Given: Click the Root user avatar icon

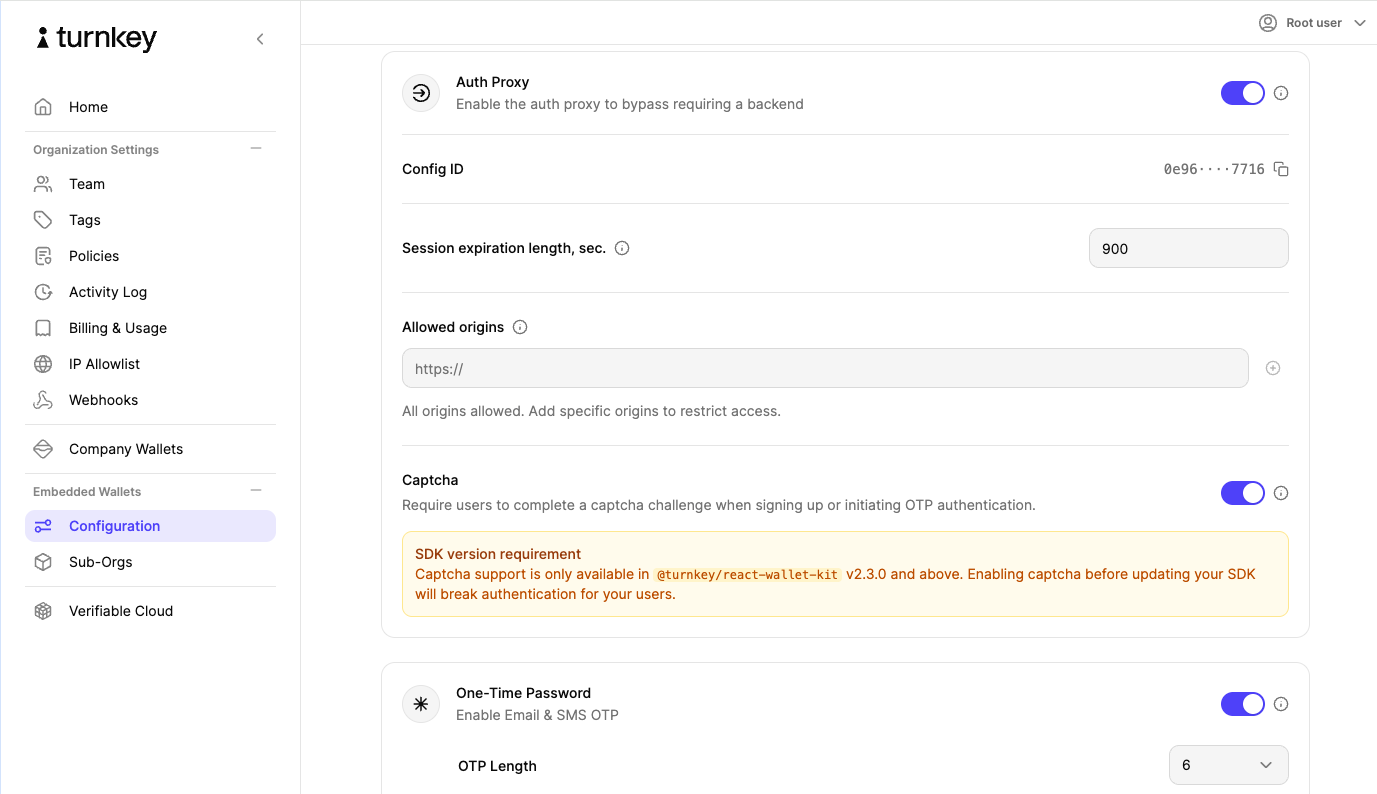Looking at the screenshot, I should [x=1268, y=23].
